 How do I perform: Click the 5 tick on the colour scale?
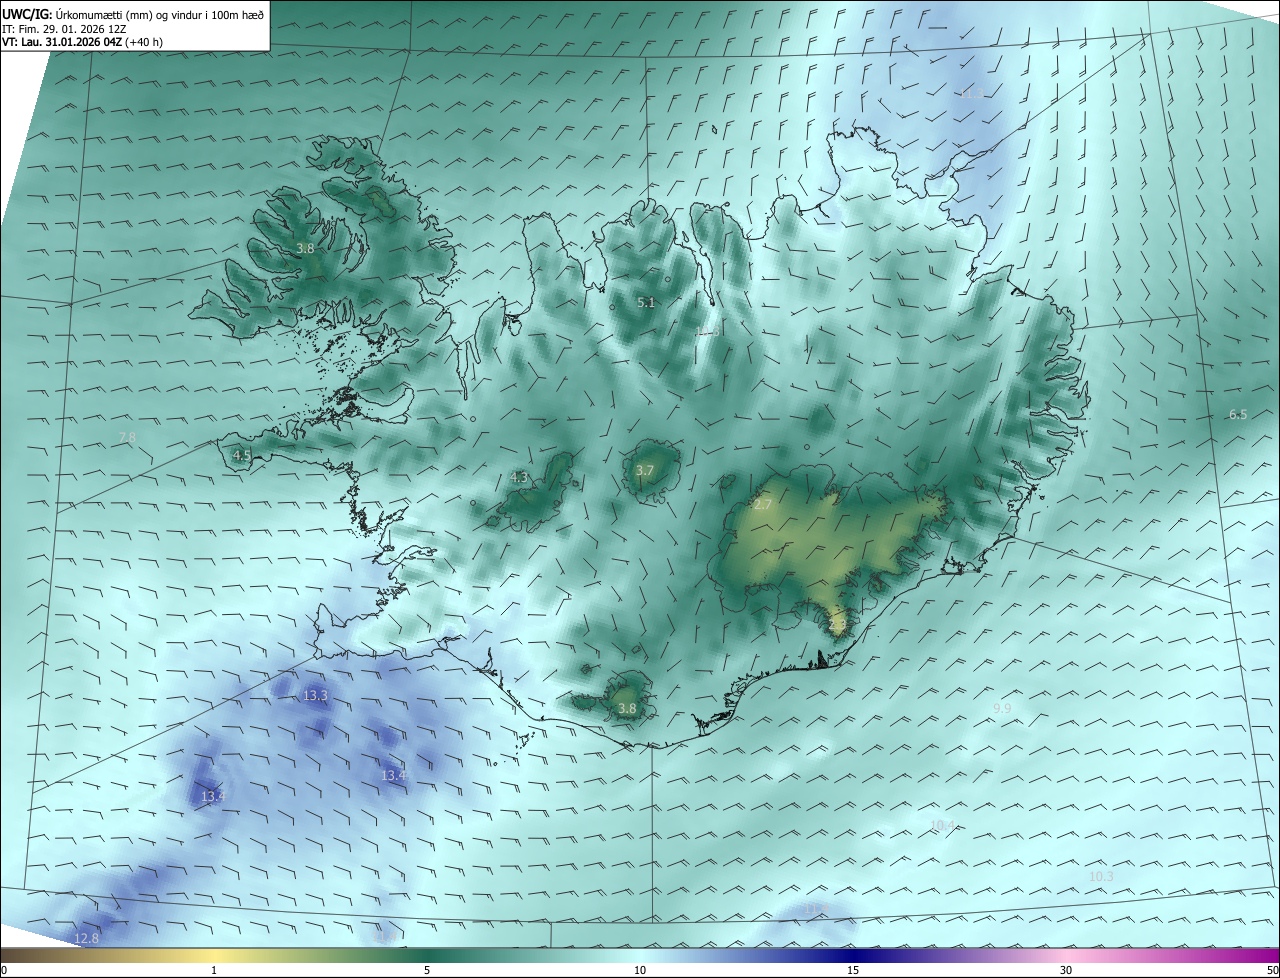pos(427,970)
